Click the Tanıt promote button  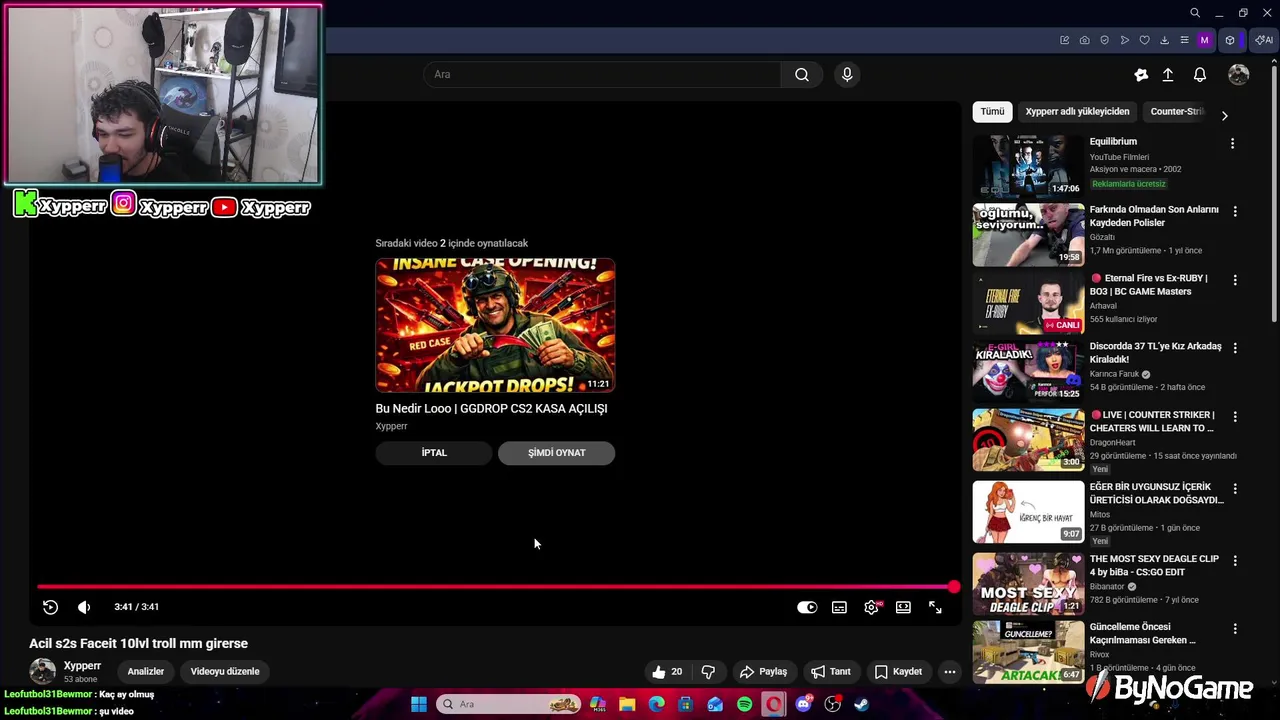[x=831, y=672]
